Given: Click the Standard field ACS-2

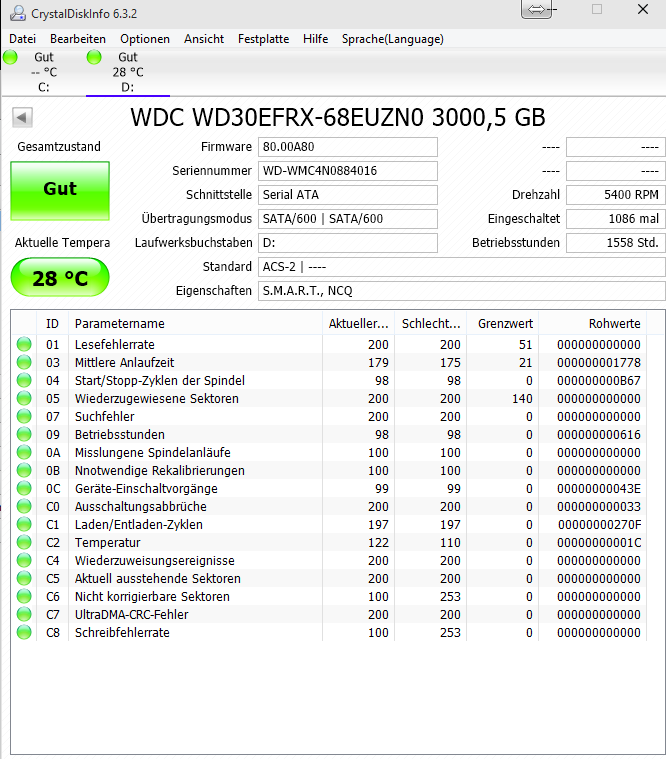Looking at the screenshot, I should click(462, 267).
